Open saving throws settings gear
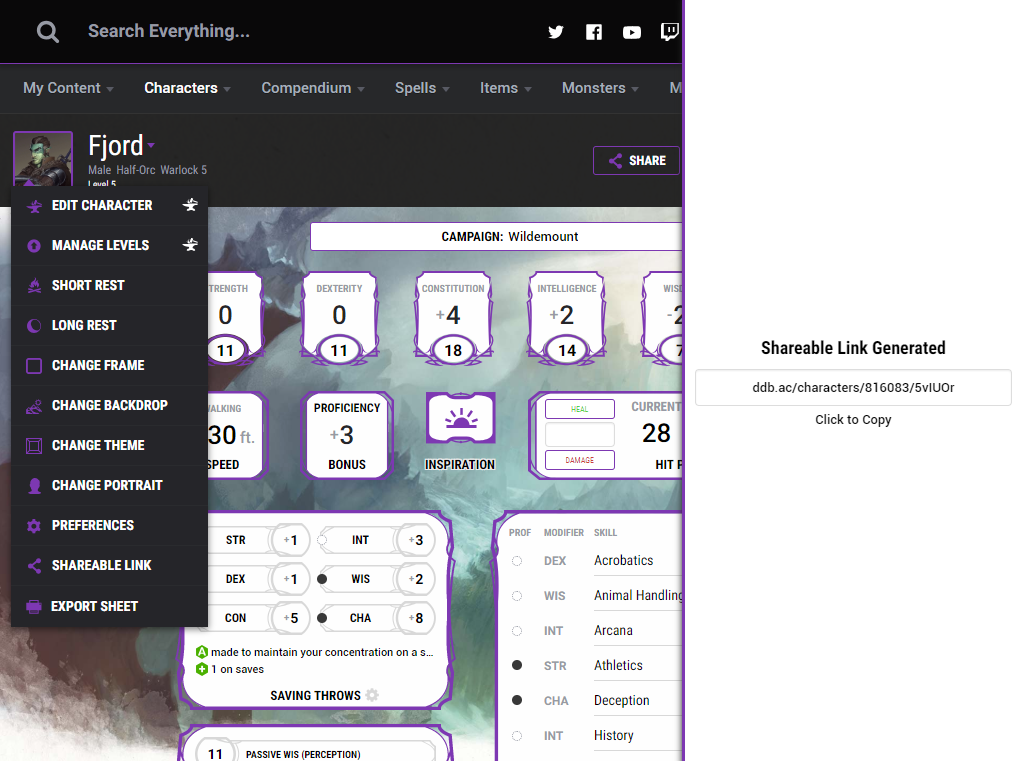Viewport: 1019px width, 761px height. coord(372,695)
